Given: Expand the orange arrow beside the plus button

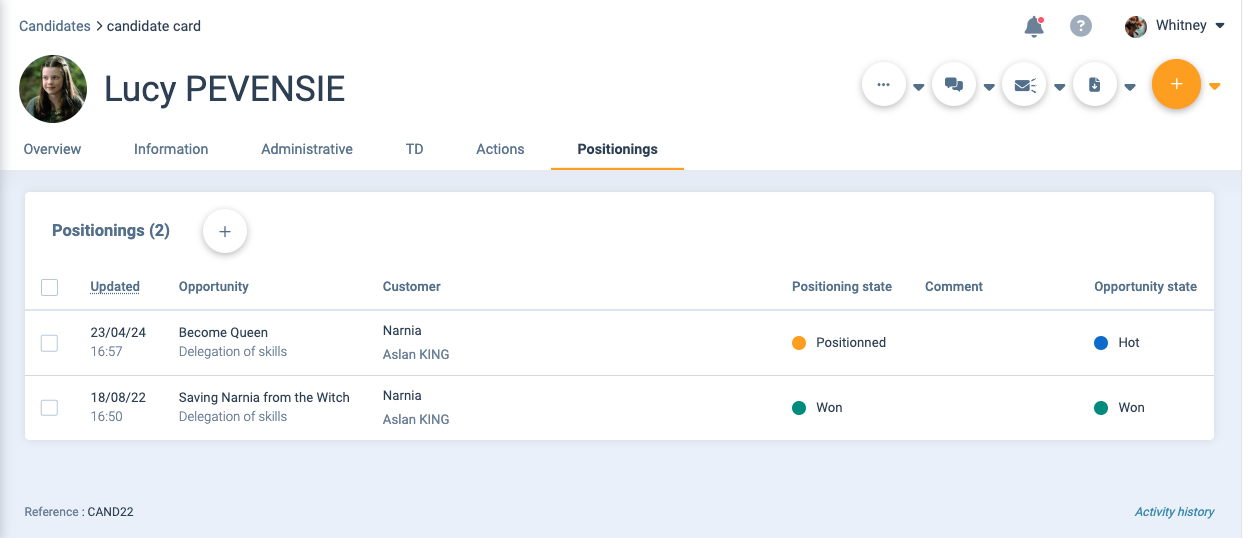Looking at the screenshot, I should point(1214,87).
